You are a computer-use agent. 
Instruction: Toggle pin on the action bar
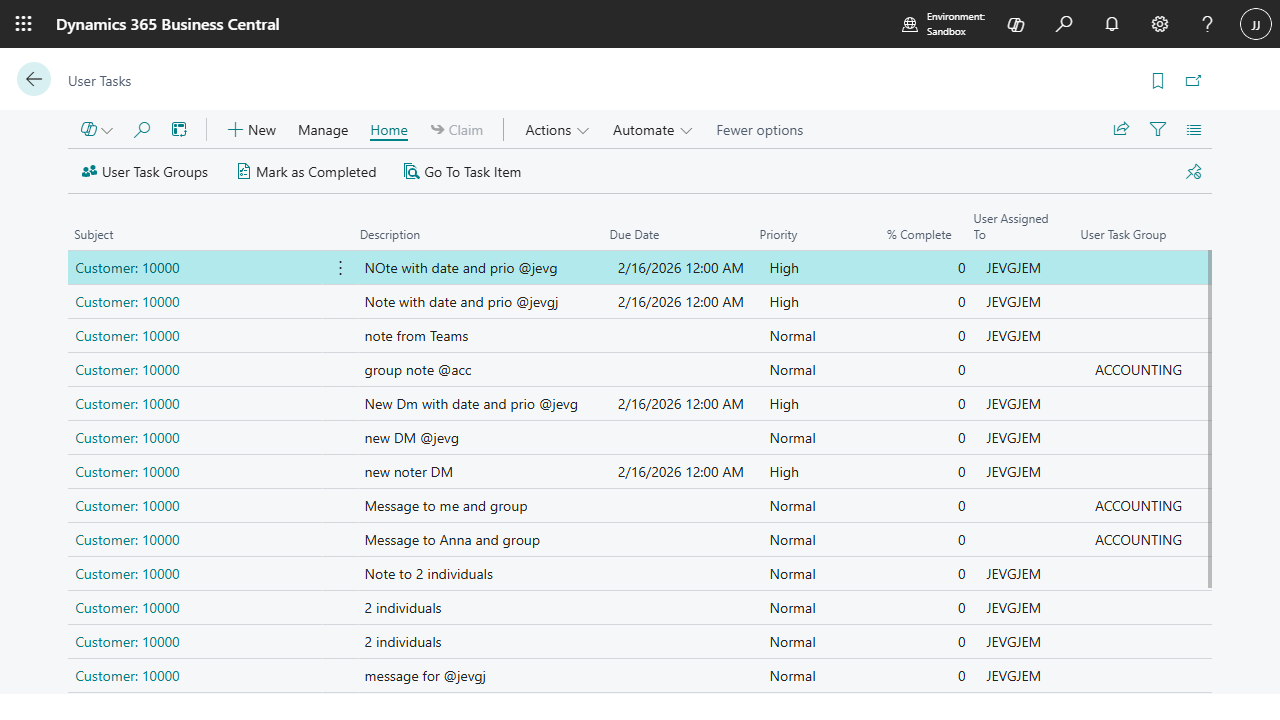click(x=1193, y=172)
